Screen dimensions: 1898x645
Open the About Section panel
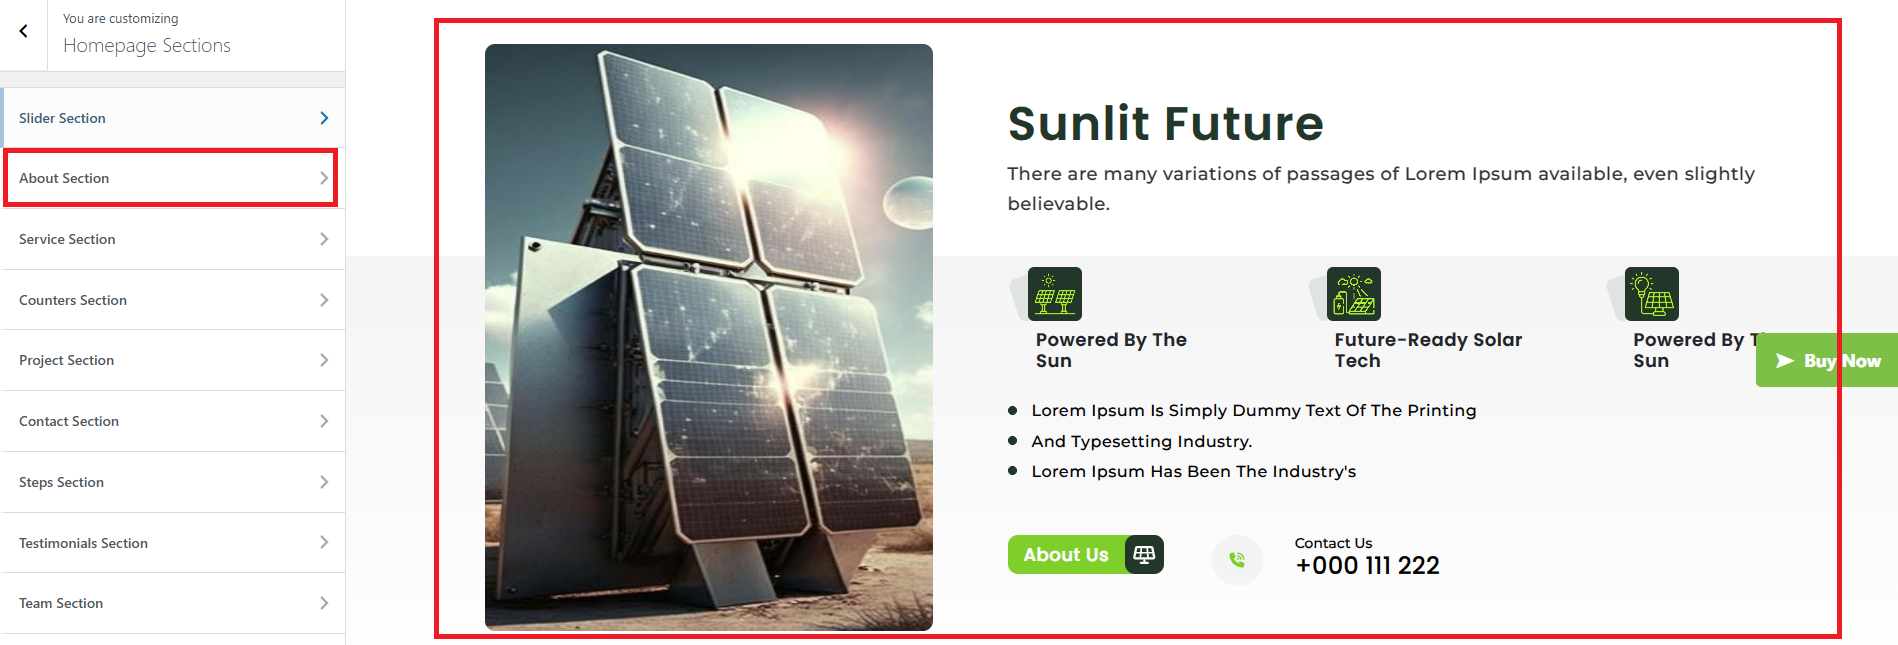click(x=171, y=178)
